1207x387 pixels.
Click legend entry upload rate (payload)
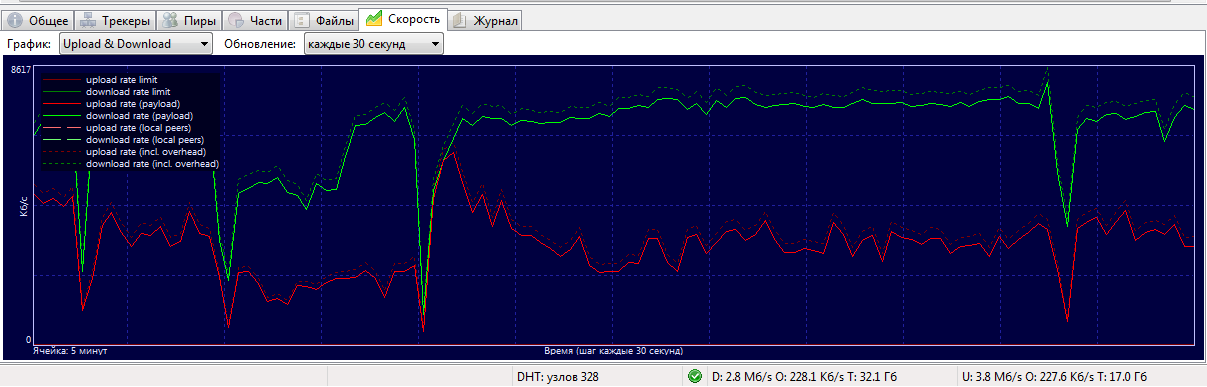pos(133,103)
